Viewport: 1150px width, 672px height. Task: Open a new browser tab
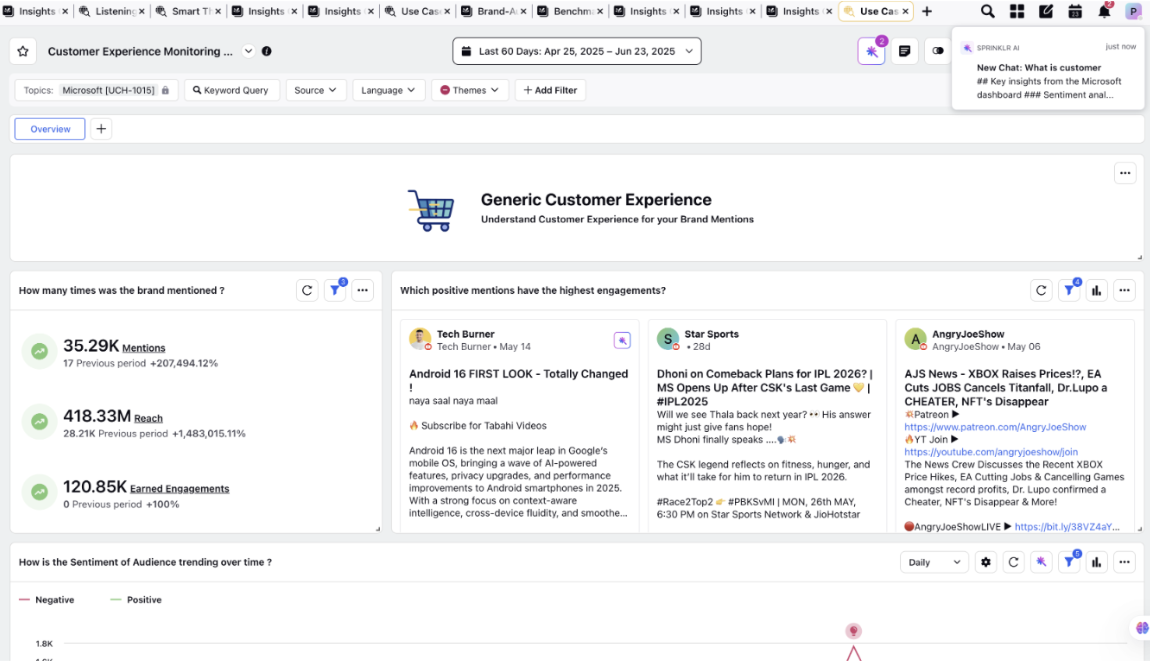(x=927, y=11)
